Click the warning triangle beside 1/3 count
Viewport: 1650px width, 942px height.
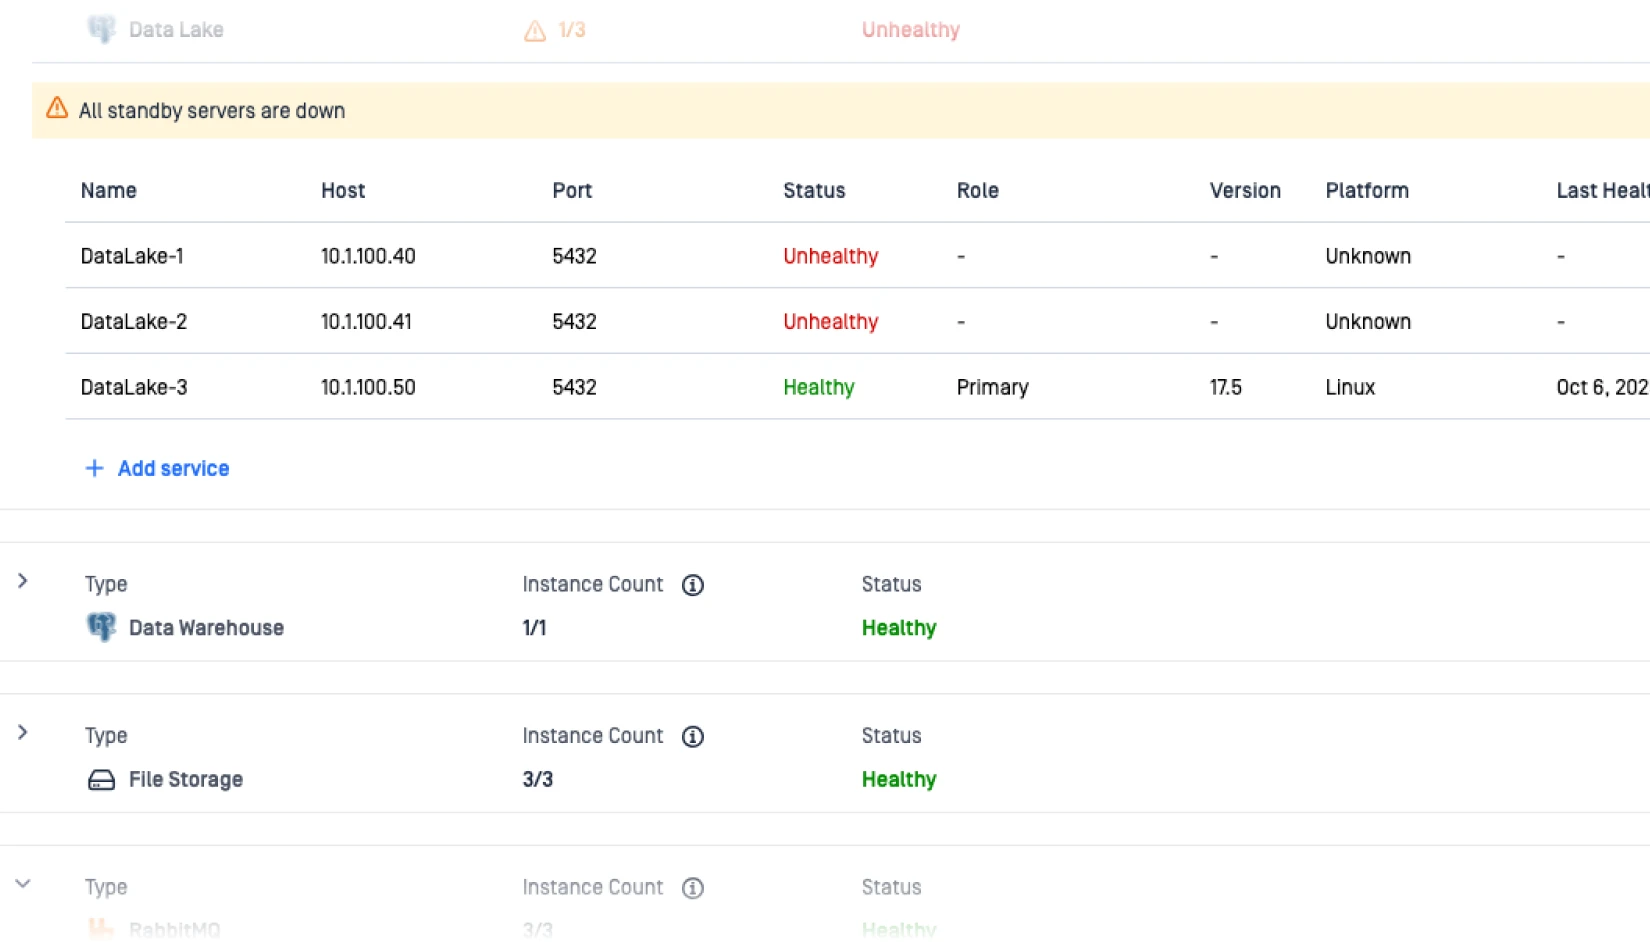coord(535,31)
